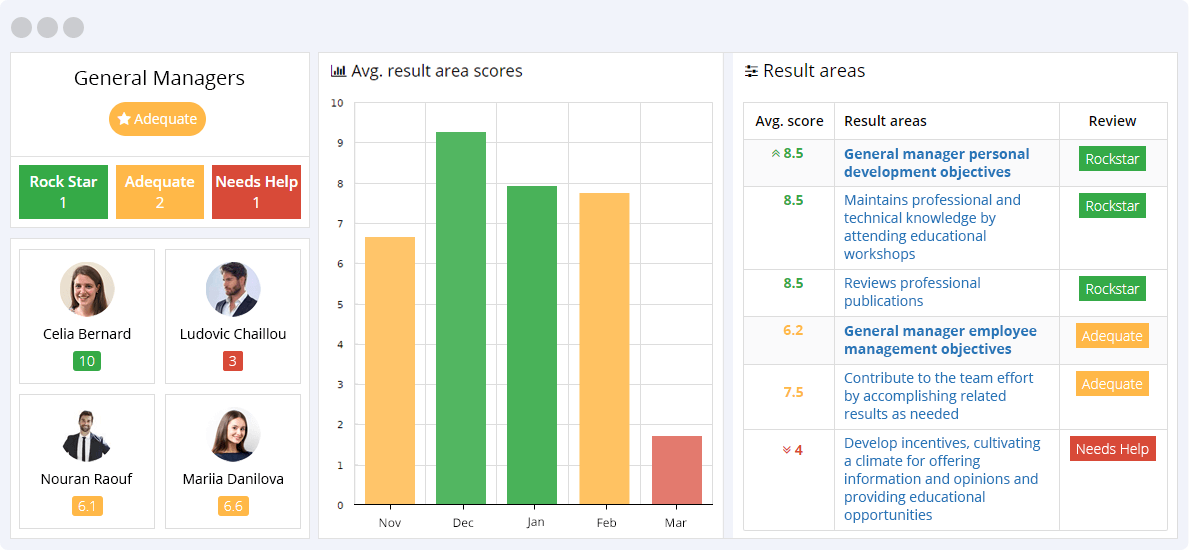1189x550 pixels.
Task: Open the Reviews professional publications link
Action: click(x=912, y=292)
